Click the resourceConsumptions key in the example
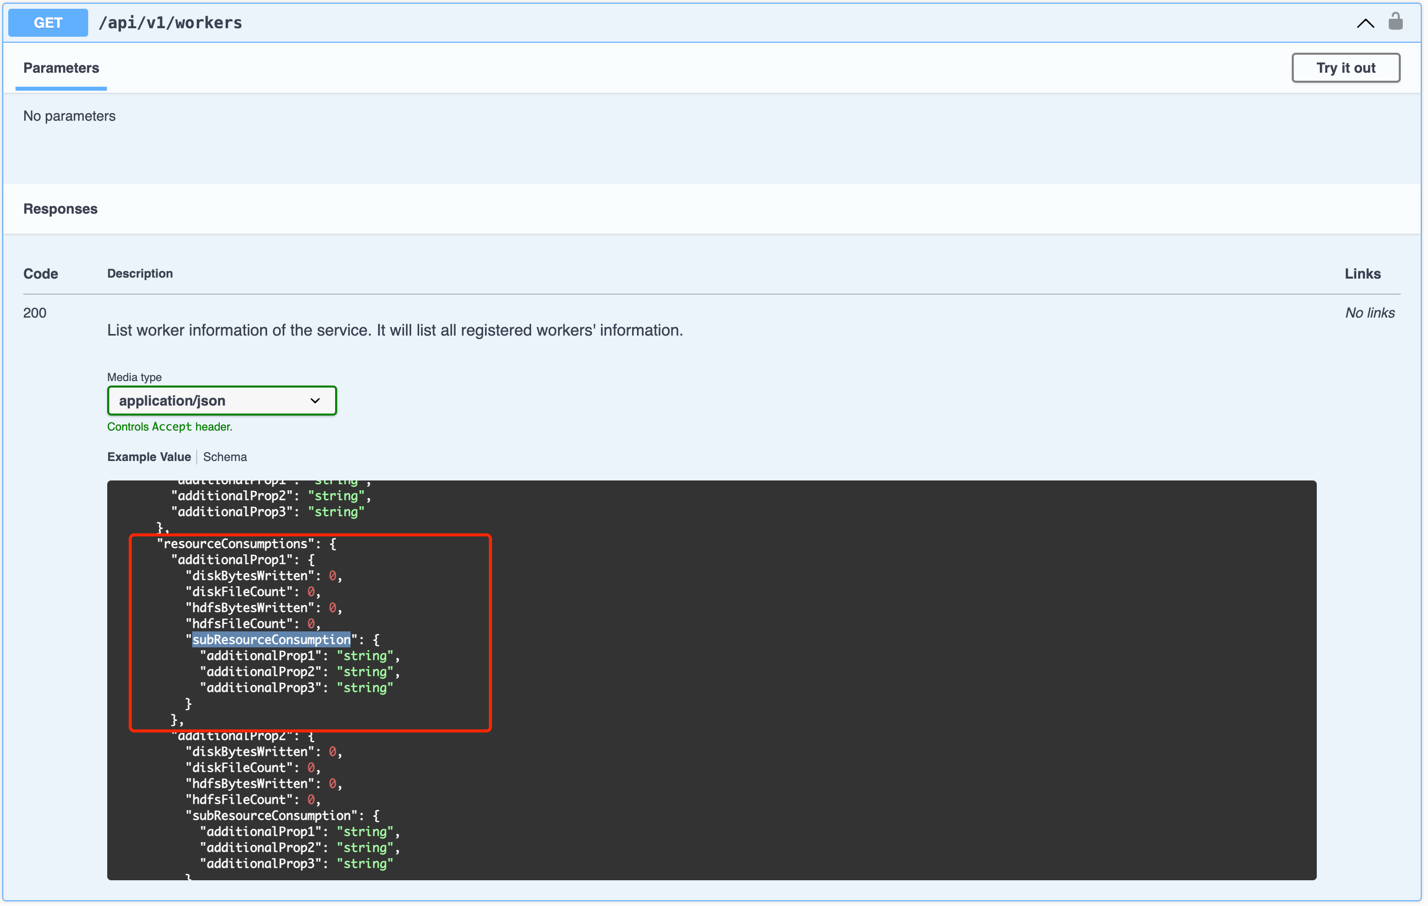The width and height of the screenshot is (1428, 906). pos(236,544)
